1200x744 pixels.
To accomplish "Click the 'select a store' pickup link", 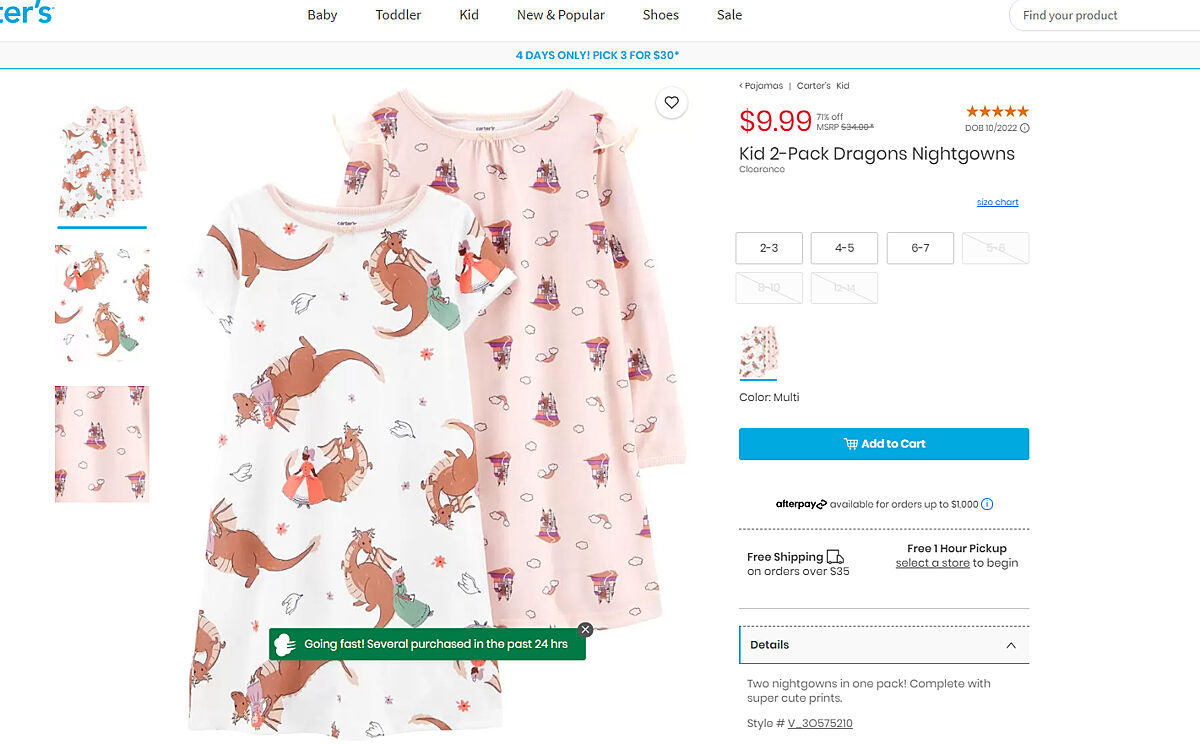I will [x=932, y=563].
